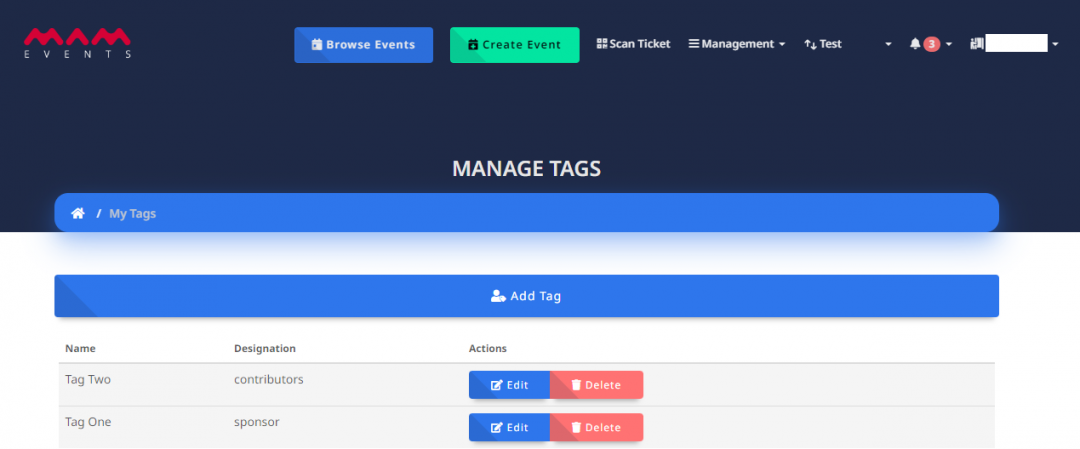Viewport: 1080px width, 449px height.
Task: Open the Browse Events page
Action: pyautogui.click(x=364, y=45)
